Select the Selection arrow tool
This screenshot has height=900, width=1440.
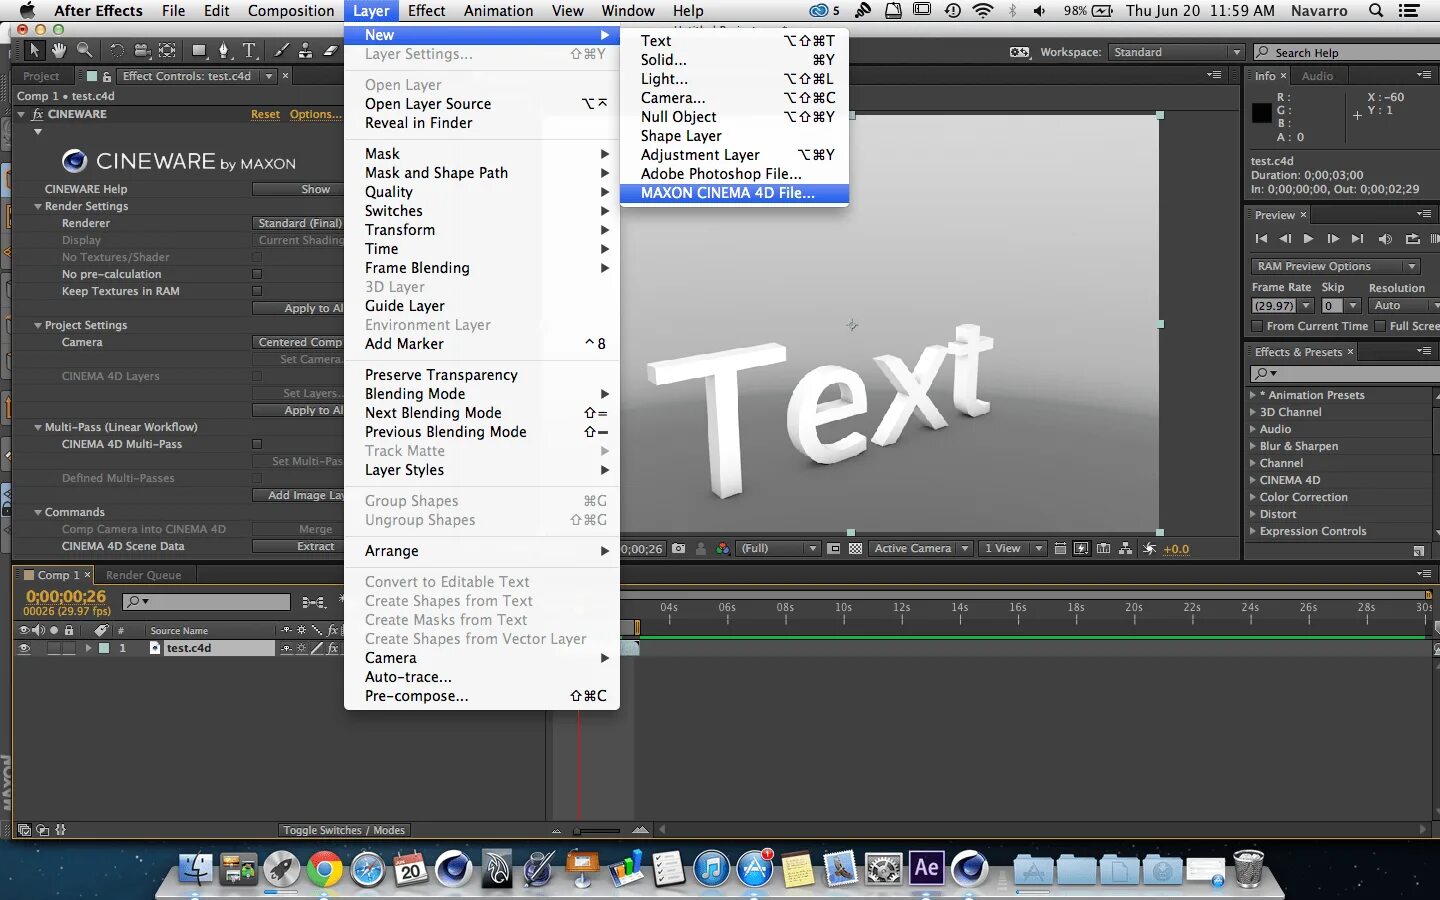[35, 51]
